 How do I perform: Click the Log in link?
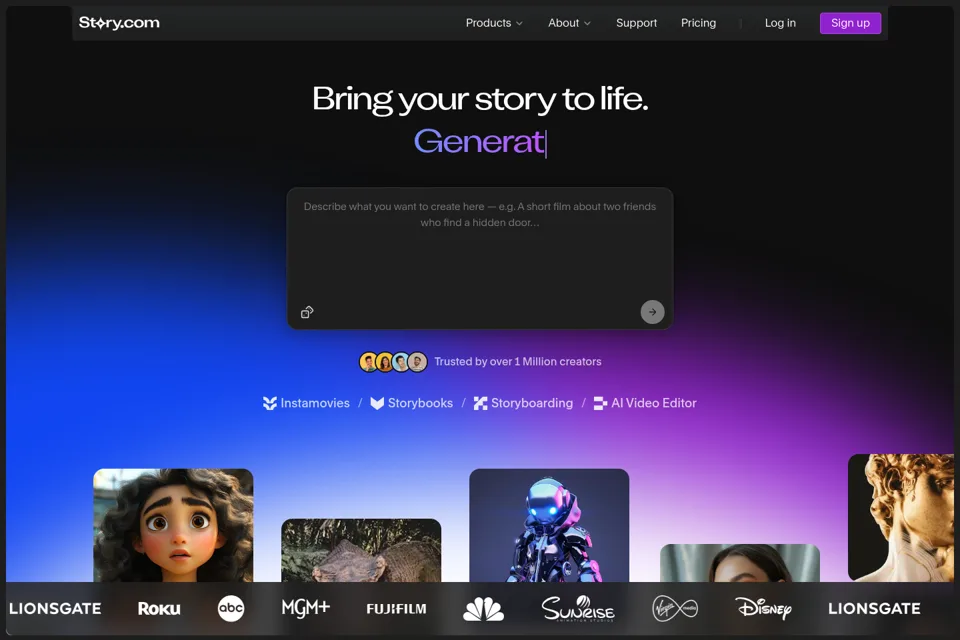(x=780, y=23)
